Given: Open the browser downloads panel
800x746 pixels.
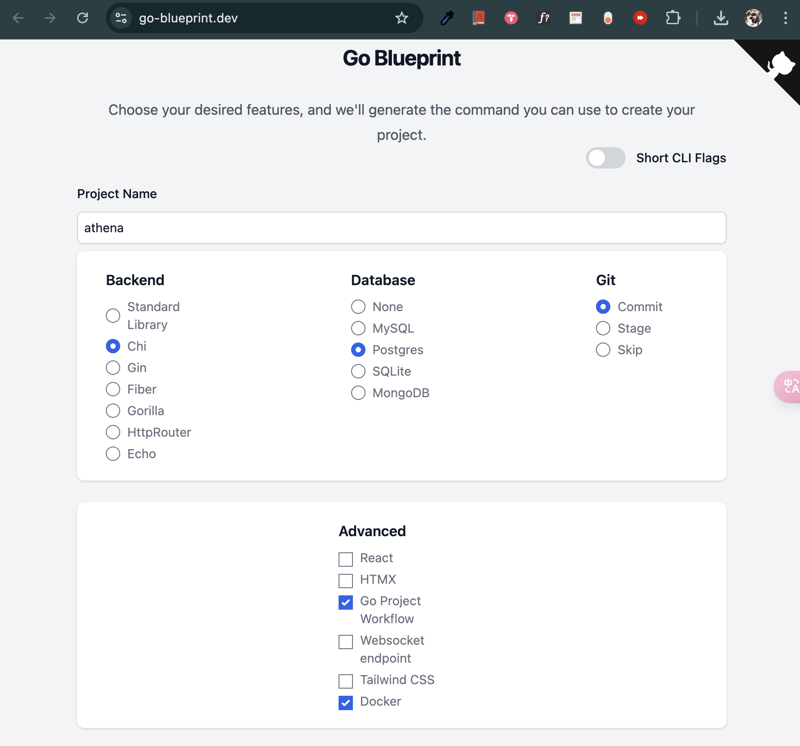Looking at the screenshot, I should pos(720,18).
